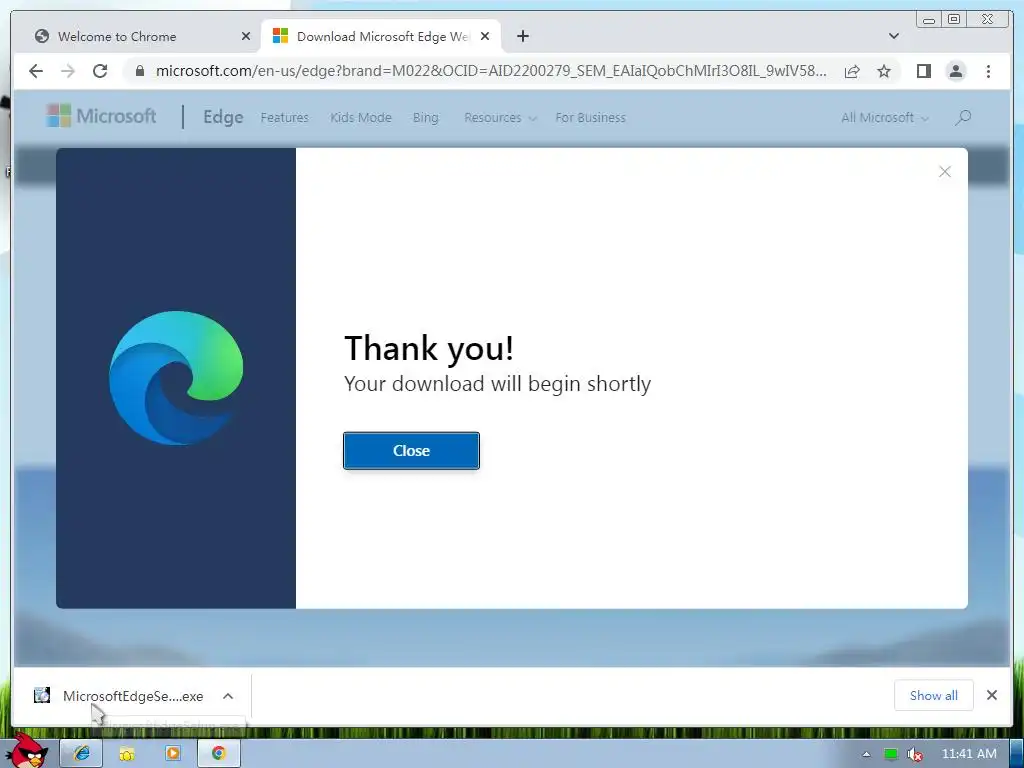Click Thank you! heading text
This screenshot has height=768, width=1024.
pos(429,348)
